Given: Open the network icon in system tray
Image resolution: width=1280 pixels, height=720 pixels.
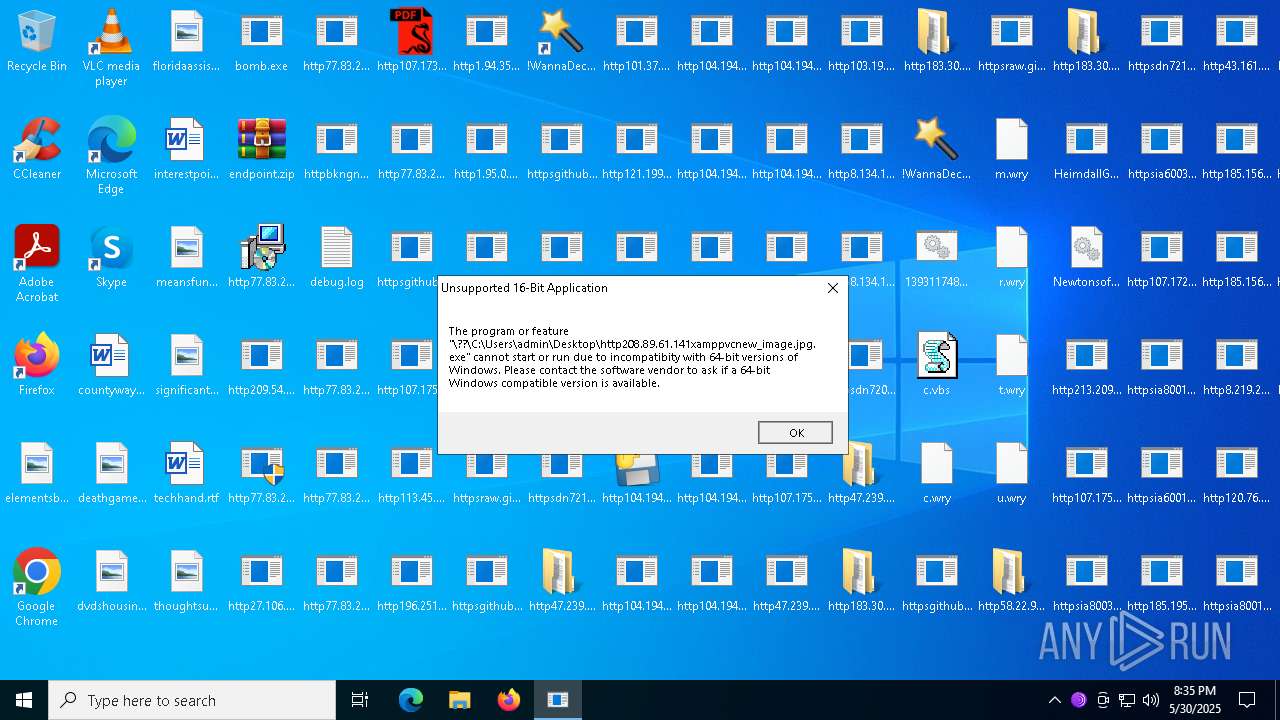Looking at the screenshot, I should tap(1127, 700).
